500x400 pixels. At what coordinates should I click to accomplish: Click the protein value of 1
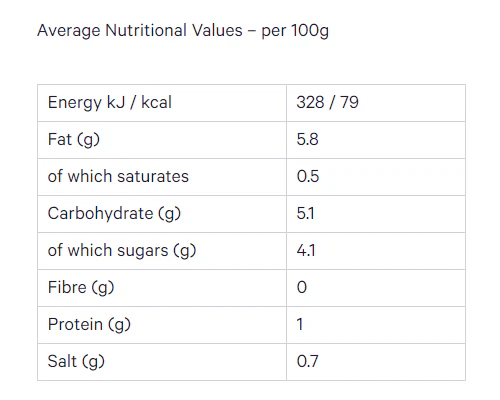point(300,324)
